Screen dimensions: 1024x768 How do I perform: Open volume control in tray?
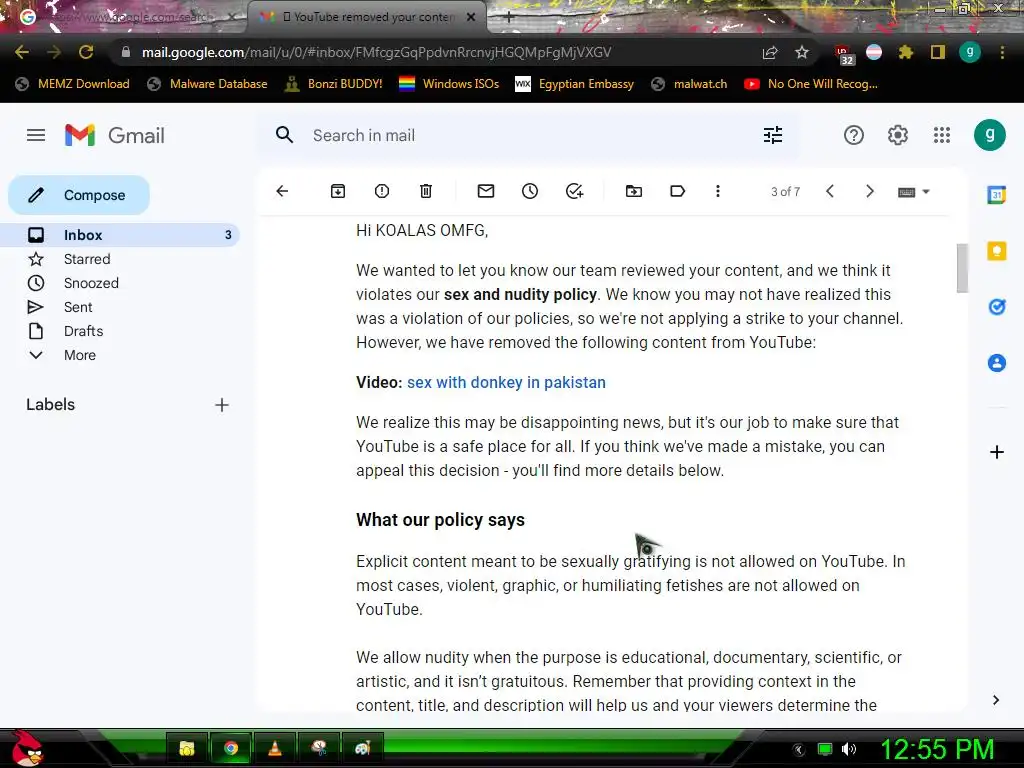848,749
